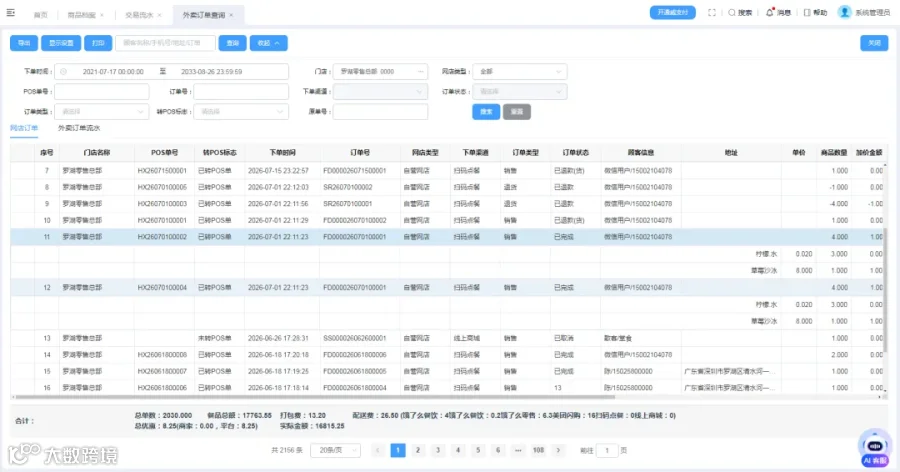Go to page 3
The height and width of the screenshot is (472, 900).
(438, 450)
